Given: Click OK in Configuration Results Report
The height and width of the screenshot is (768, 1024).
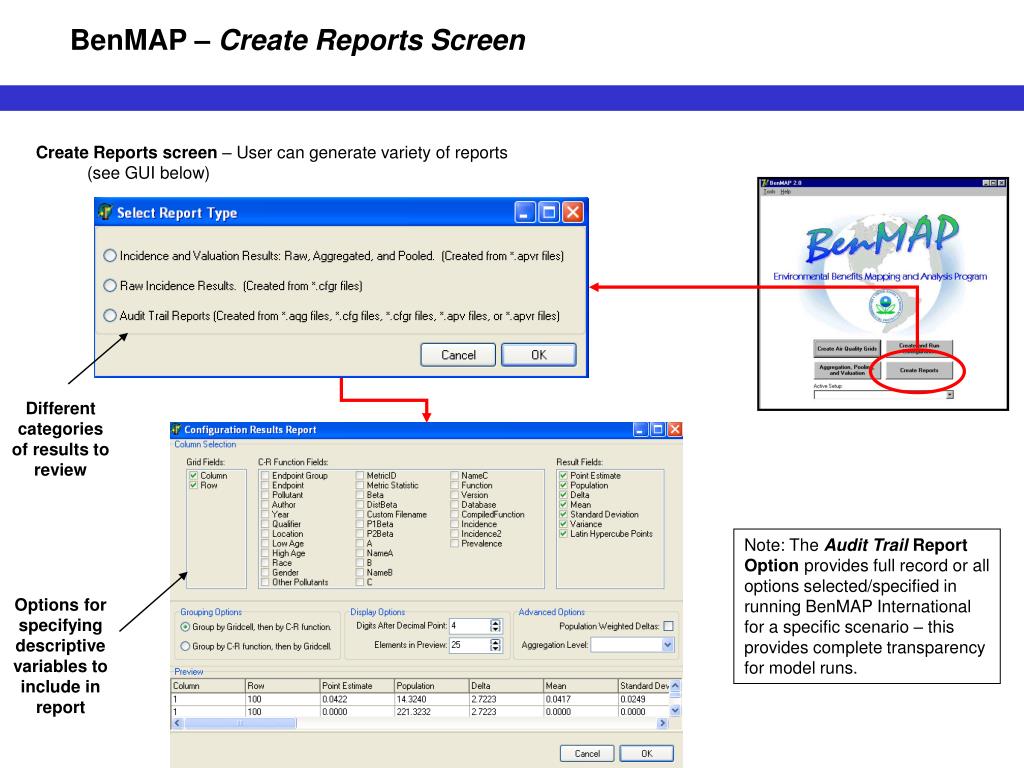Looking at the screenshot, I should (x=647, y=754).
